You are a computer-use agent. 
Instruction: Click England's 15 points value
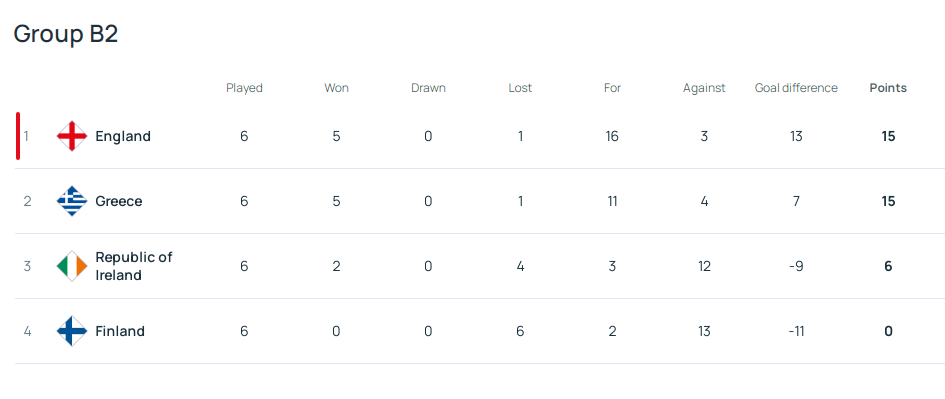click(x=888, y=136)
